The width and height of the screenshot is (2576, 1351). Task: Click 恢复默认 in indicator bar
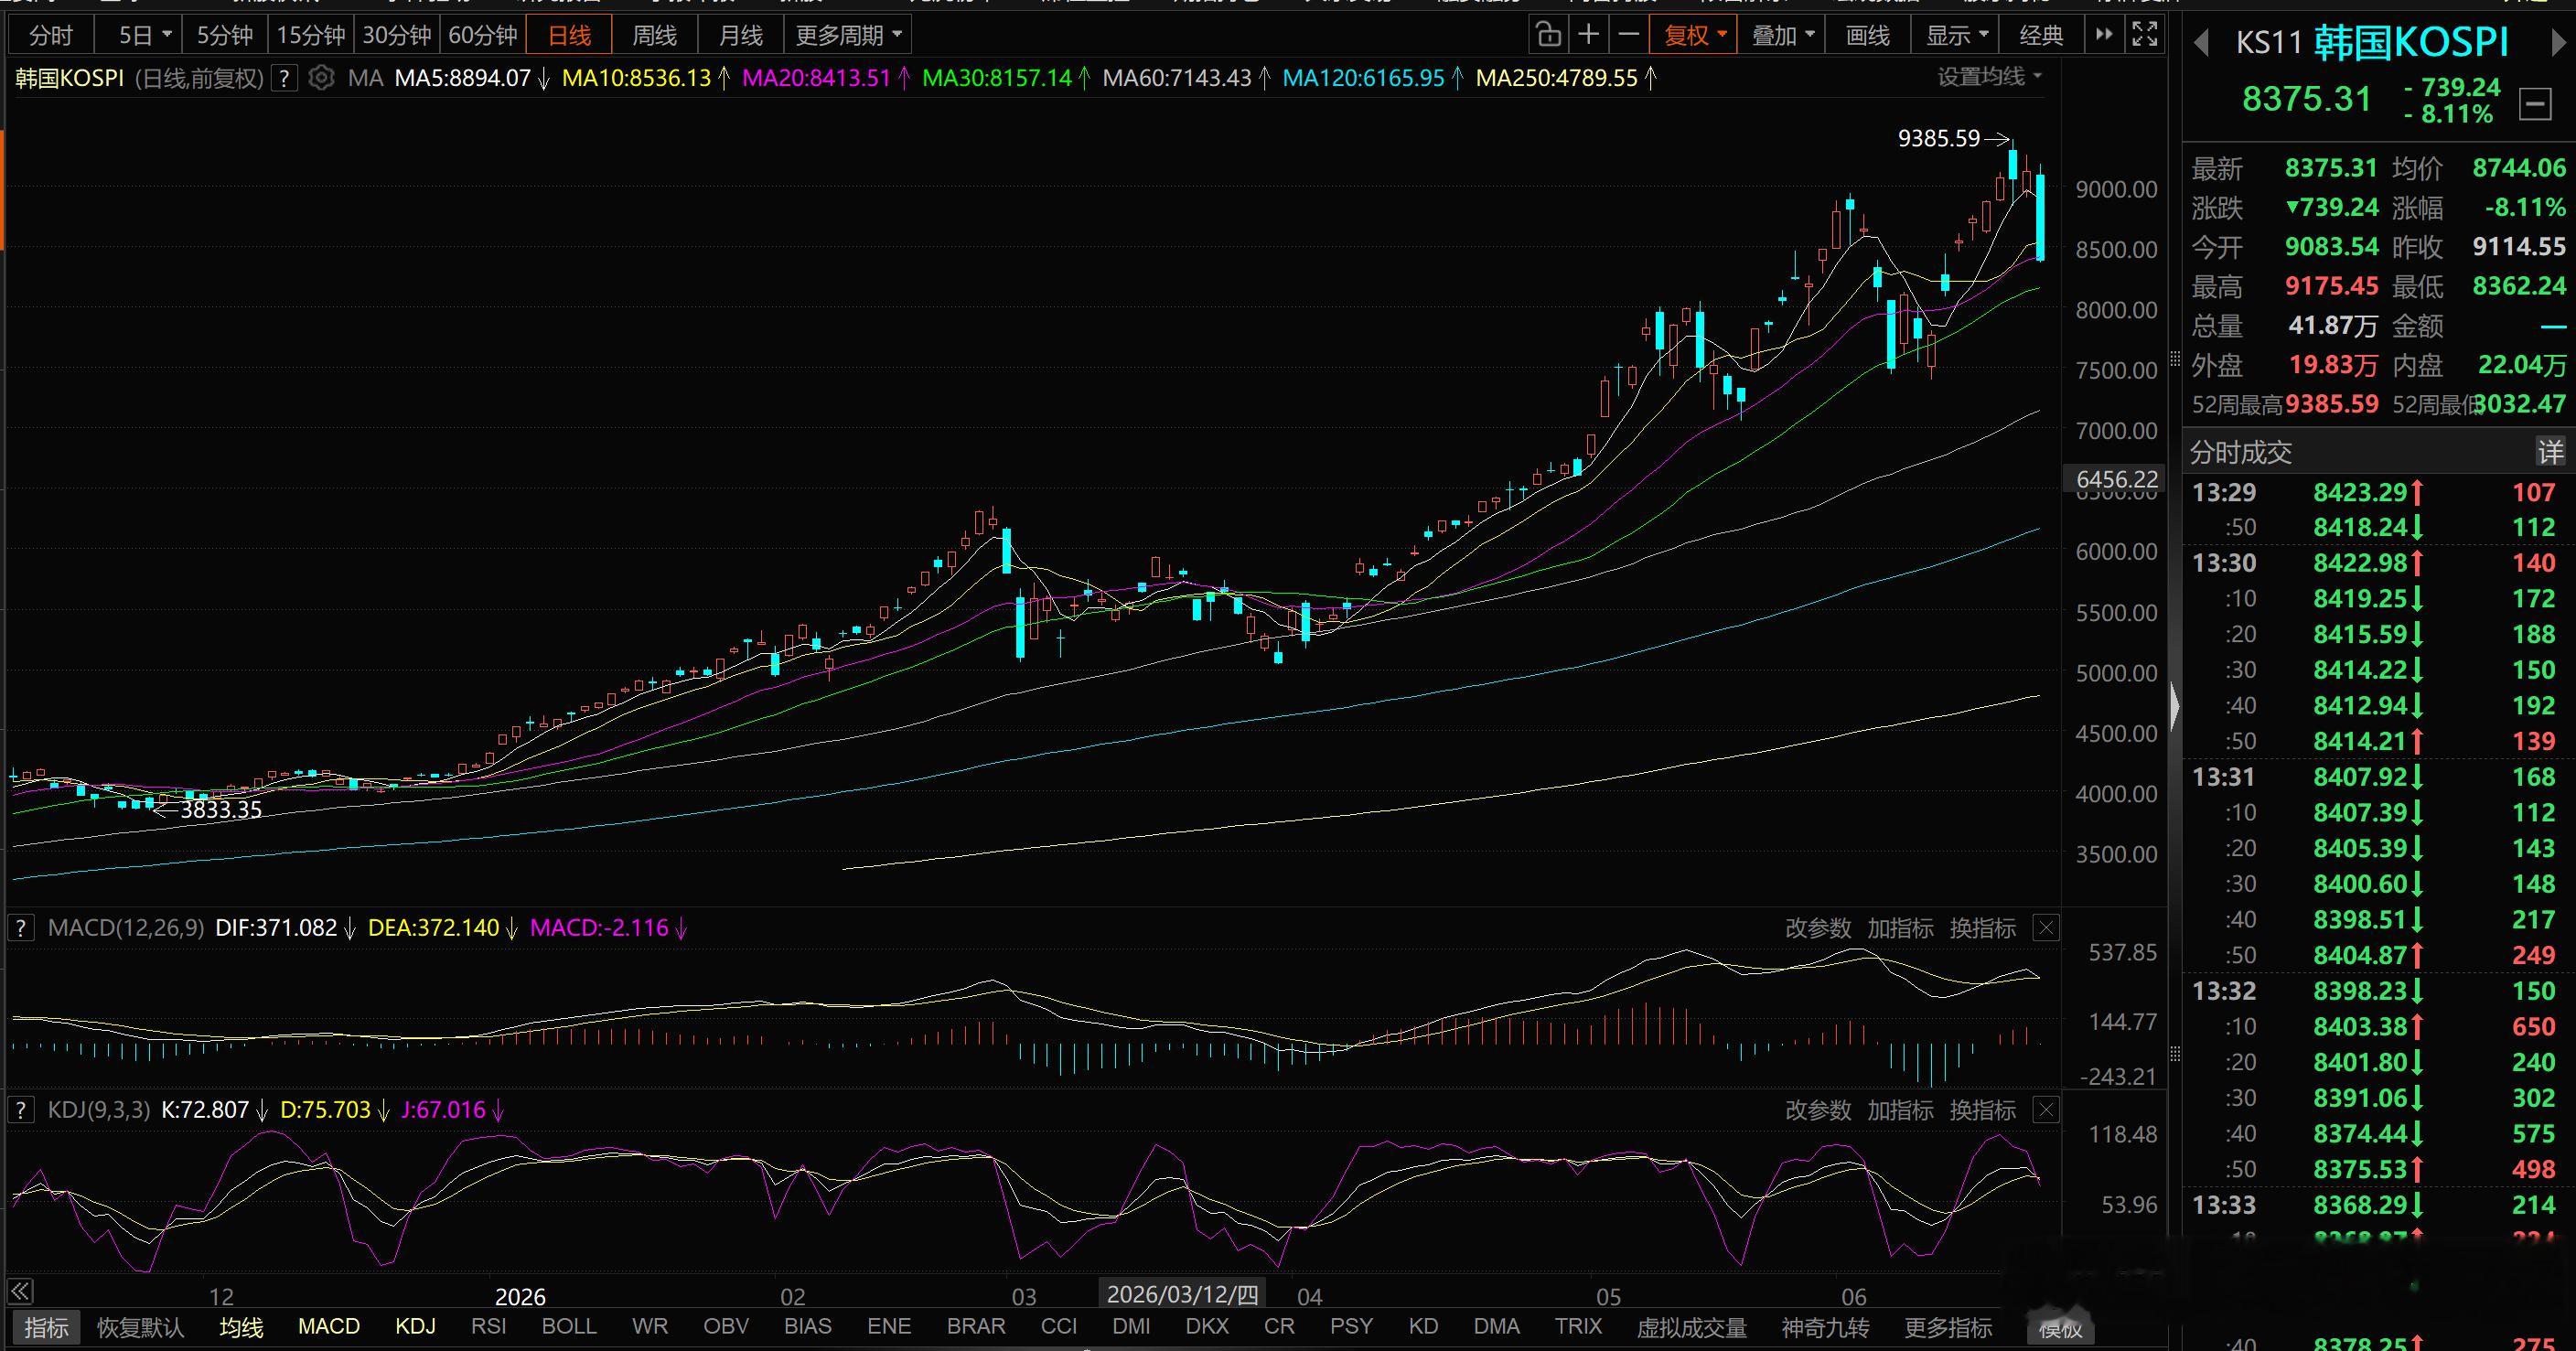140,1327
